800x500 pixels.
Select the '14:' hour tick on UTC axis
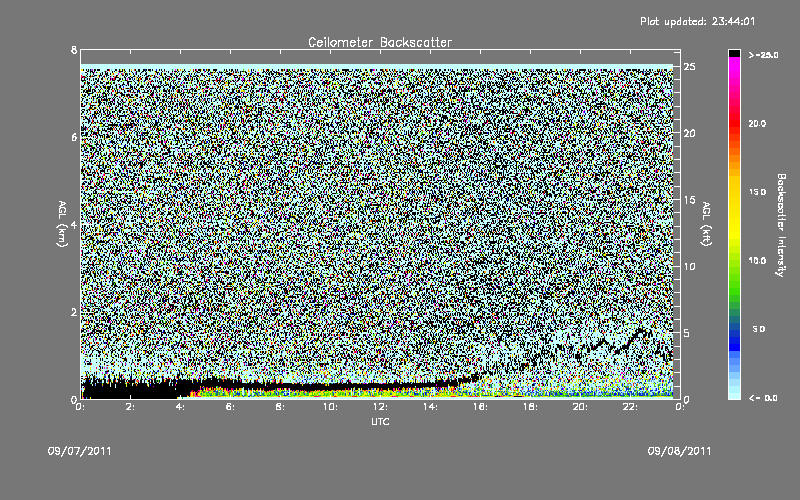430,407
